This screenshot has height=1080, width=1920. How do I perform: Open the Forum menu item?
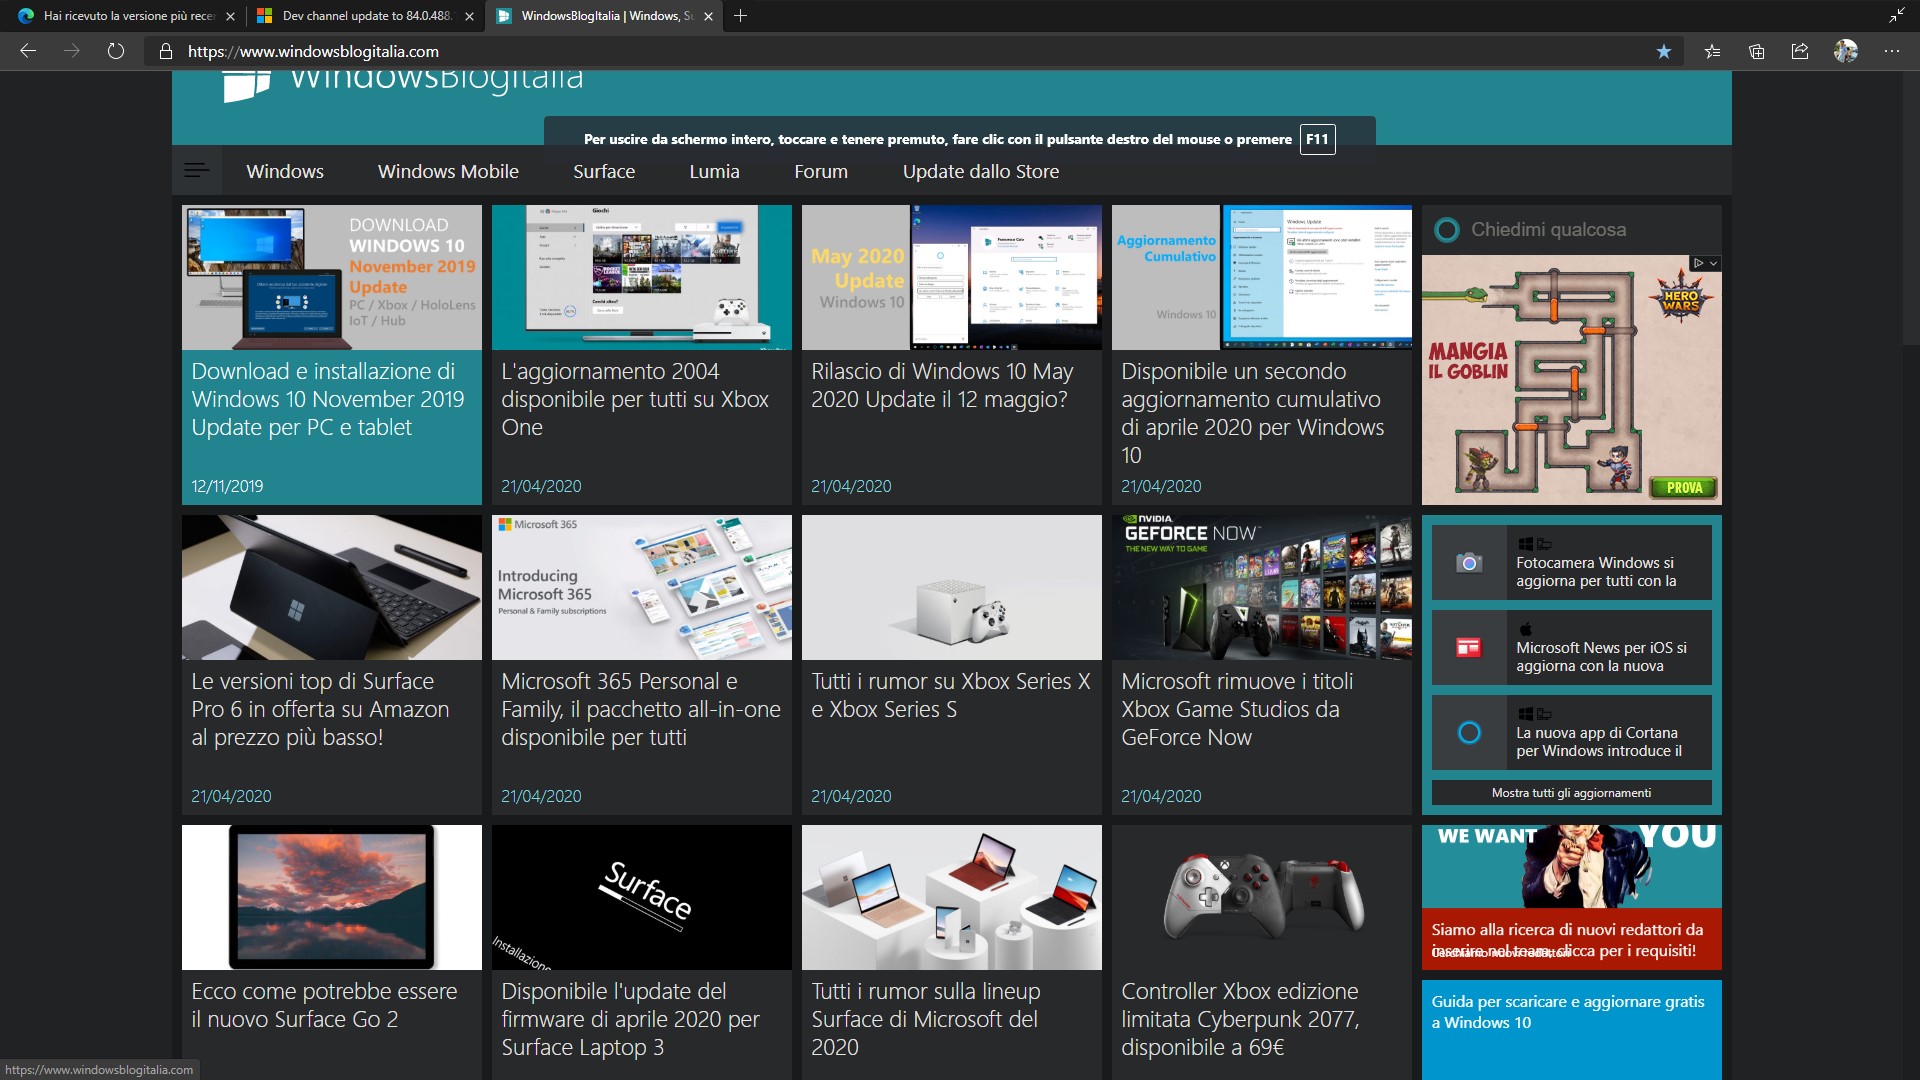821,171
